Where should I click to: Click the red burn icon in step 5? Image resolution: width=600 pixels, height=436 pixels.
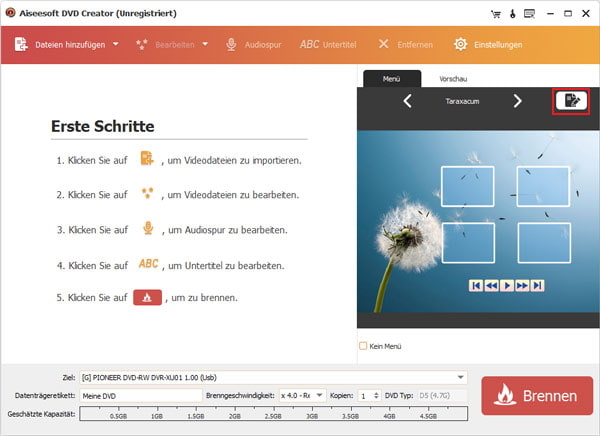click(x=147, y=297)
